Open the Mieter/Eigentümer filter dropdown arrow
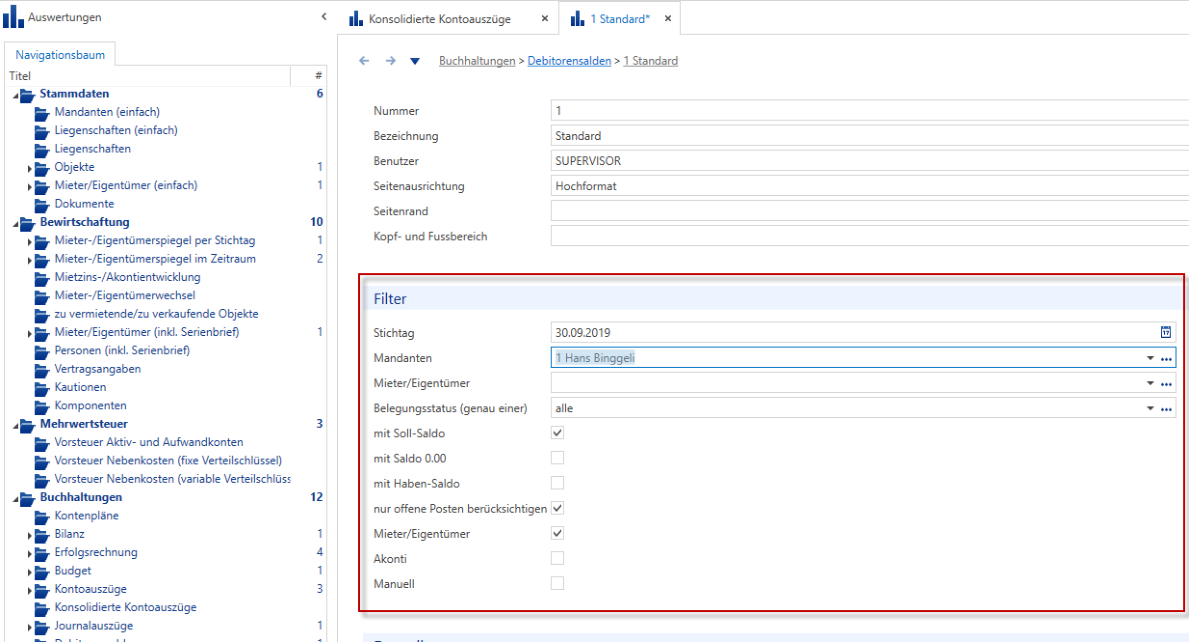Viewport: 1189px width, 642px height. point(1150,384)
